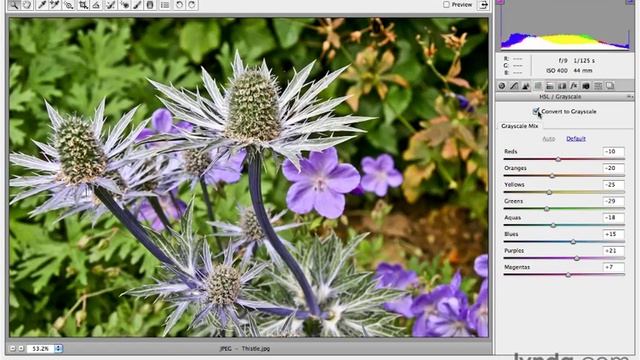Viewport: 640px width, 360px height.
Task: Click the Oranges value field showing -20
Action: [x=613, y=168]
